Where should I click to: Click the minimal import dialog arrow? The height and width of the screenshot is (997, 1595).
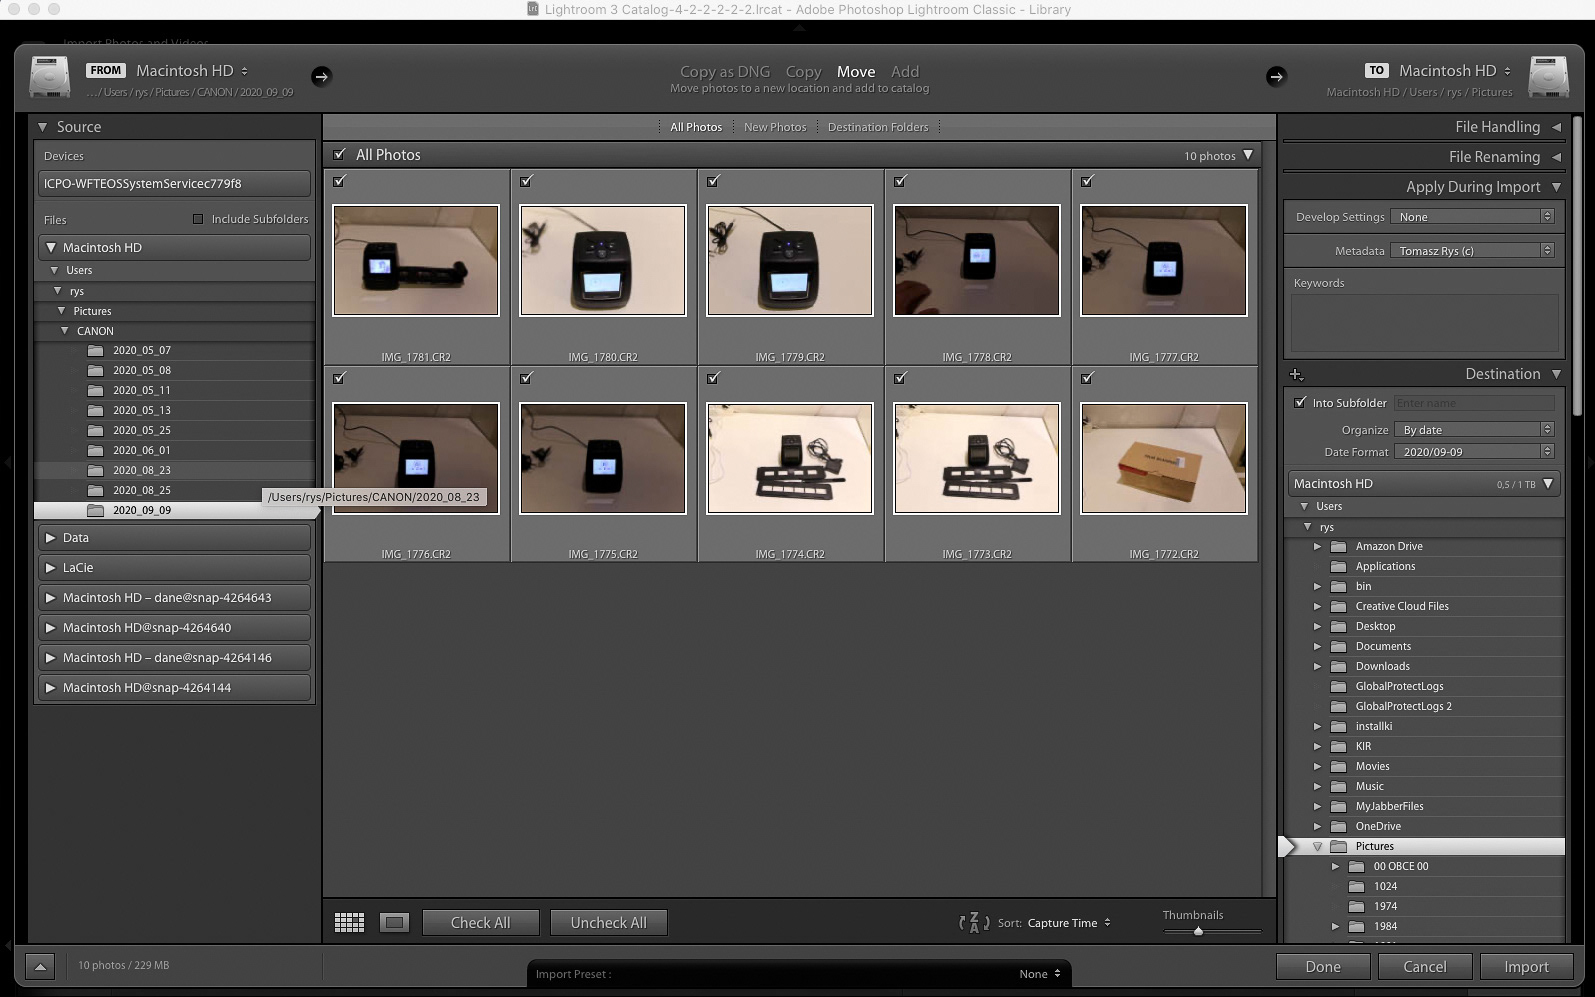39,966
